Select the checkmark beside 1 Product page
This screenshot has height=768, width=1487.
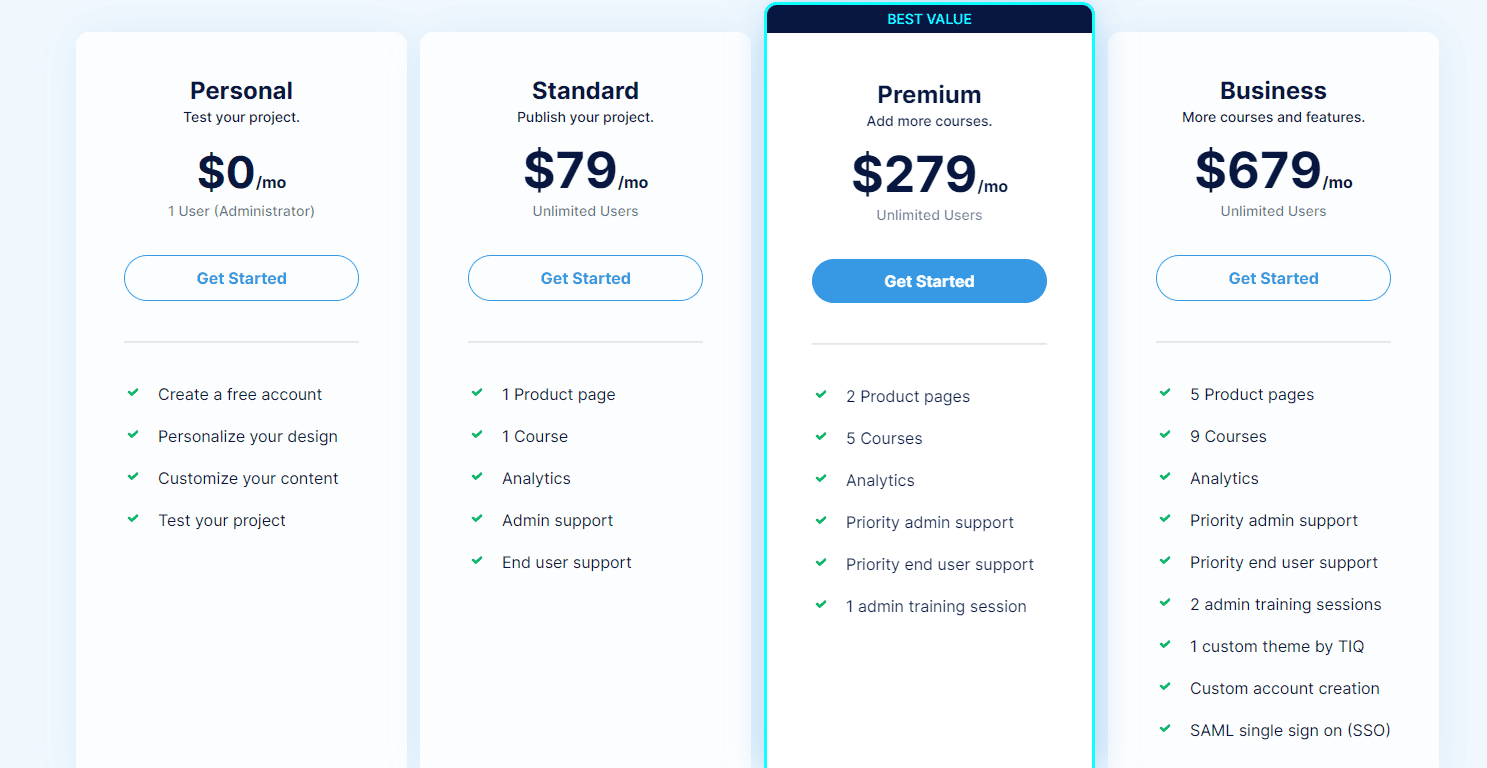pyautogui.click(x=477, y=394)
